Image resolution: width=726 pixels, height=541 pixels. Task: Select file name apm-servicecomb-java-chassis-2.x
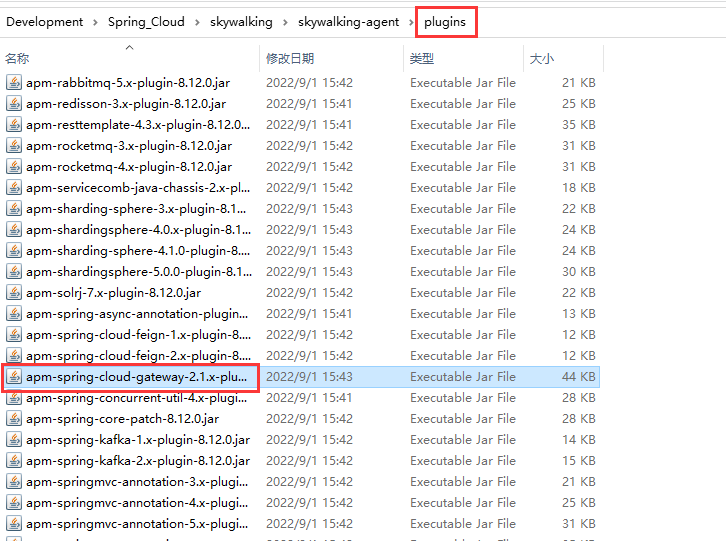pyautogui.click(x=138, y=188)
